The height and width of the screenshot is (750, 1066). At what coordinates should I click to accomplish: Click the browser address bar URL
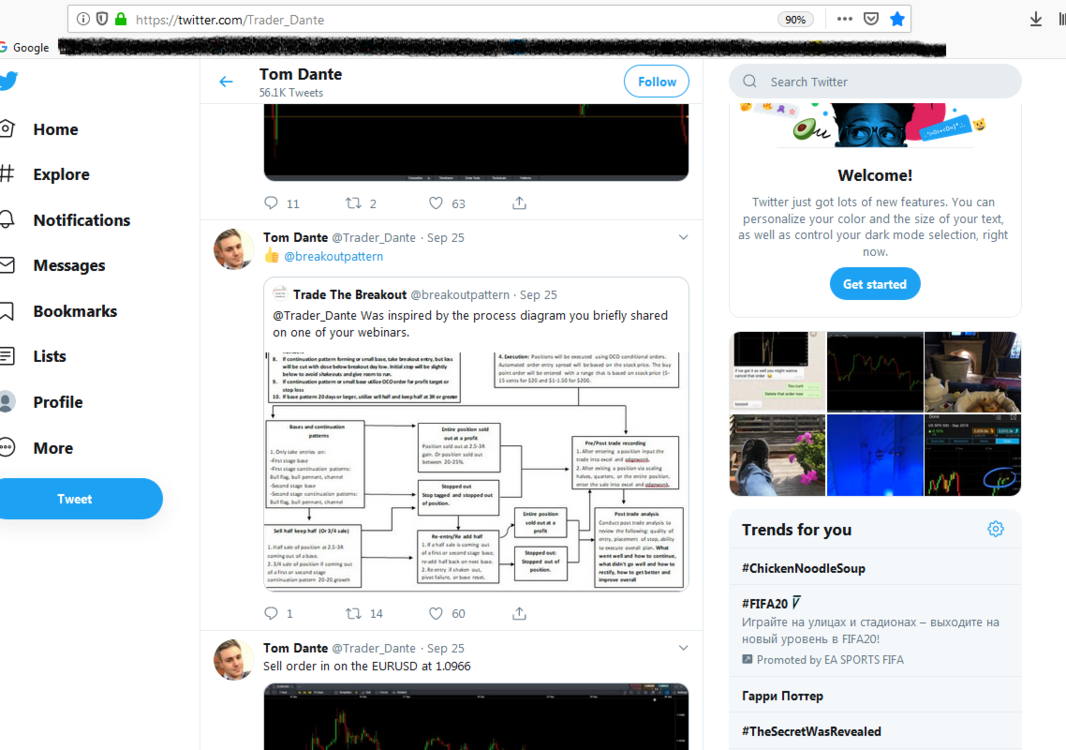click(230, 20)
